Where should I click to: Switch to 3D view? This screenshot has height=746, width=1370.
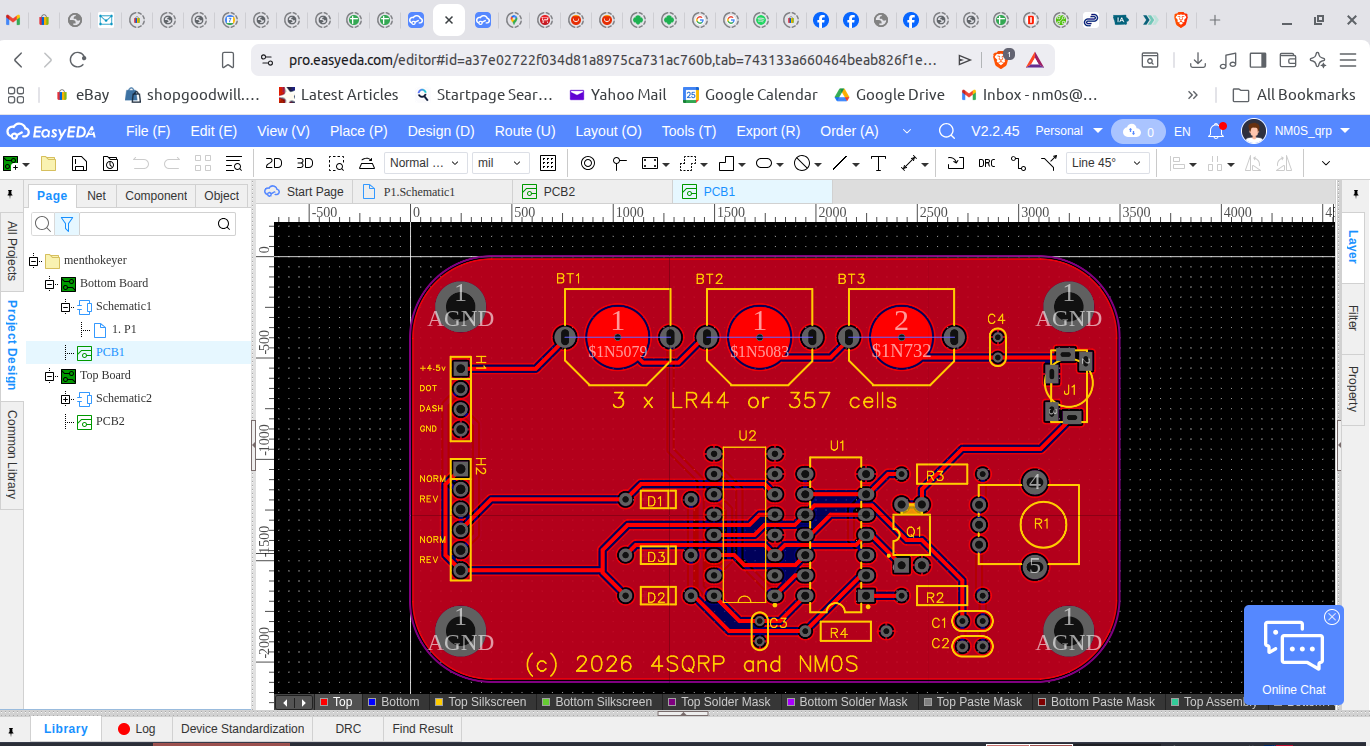click(x=305, y=163)
